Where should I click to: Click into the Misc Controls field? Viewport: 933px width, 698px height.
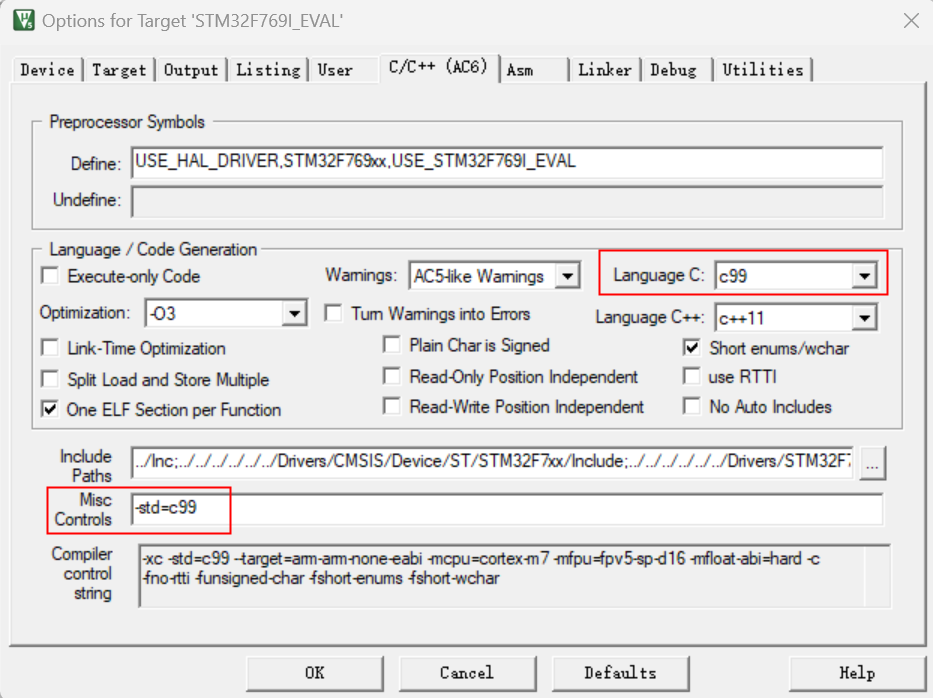pos(507,508)
